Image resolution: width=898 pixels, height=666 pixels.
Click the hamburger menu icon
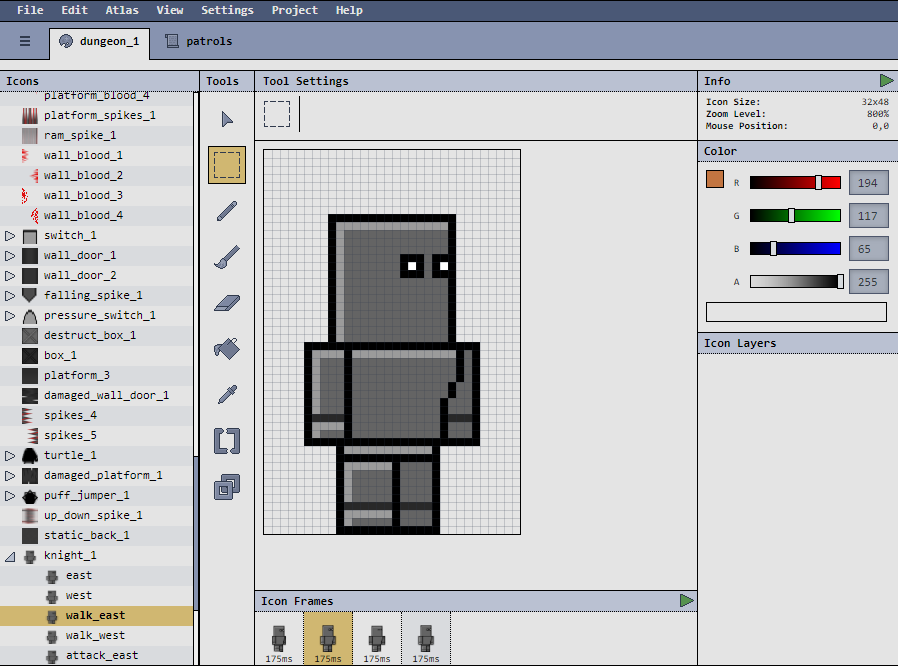click(x=25, y=41)
